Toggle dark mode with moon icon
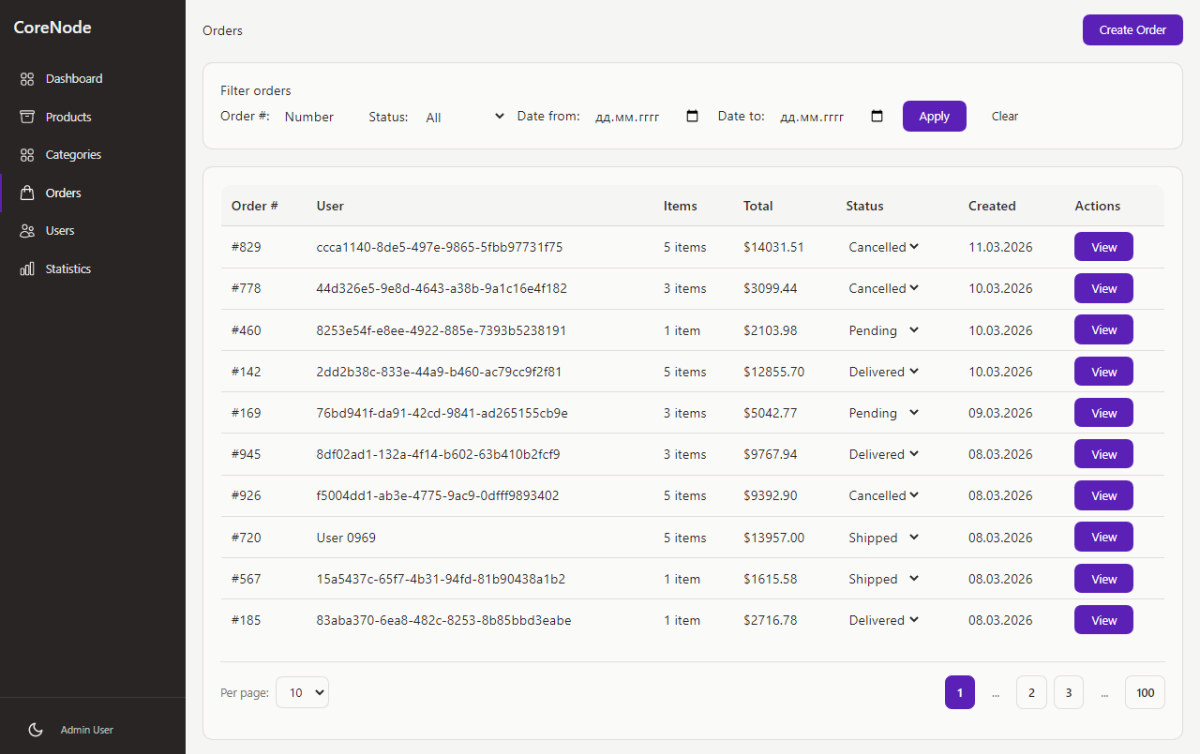The width and height of the screenshot is (1200, 754). pos(36,730)
